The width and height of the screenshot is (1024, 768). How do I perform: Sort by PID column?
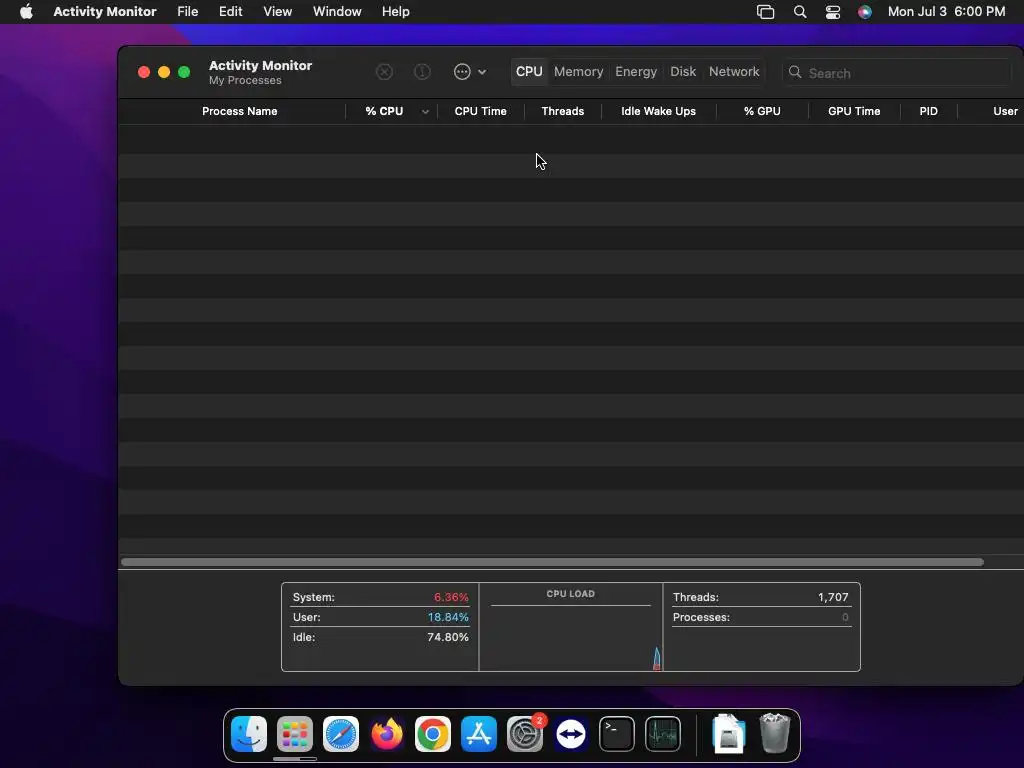pos(928,111)
